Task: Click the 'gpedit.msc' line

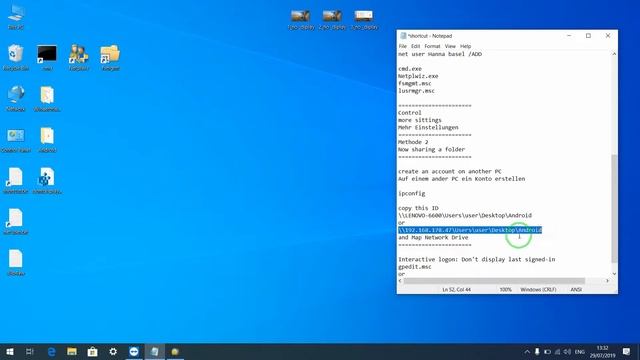Action: [x=415, y=267]
